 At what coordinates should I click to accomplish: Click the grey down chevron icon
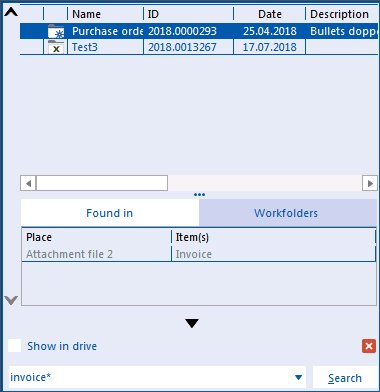[x=11, y=301]
